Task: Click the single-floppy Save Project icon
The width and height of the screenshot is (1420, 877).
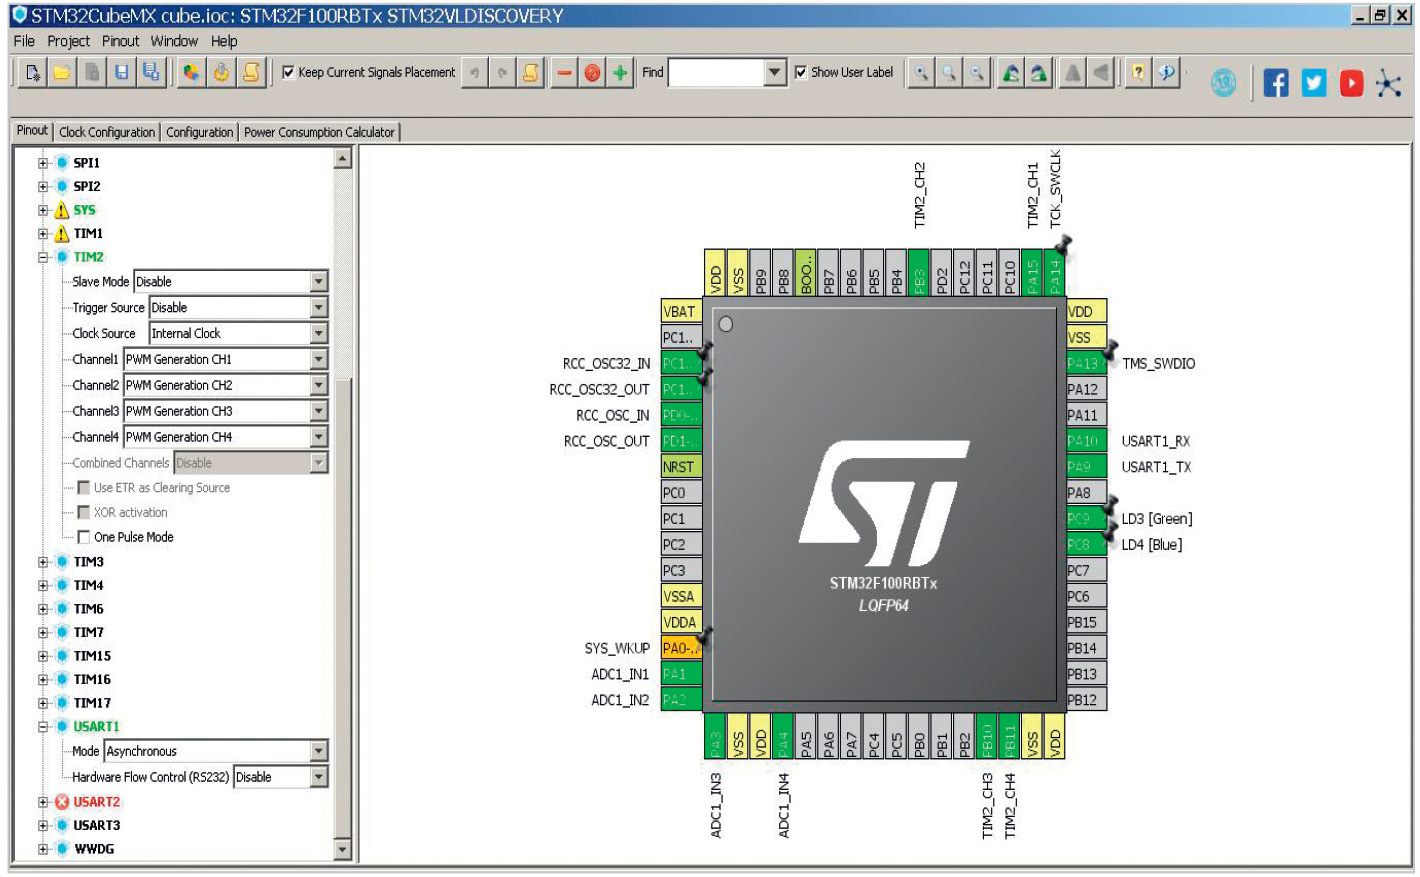Action: click(121, 73)
